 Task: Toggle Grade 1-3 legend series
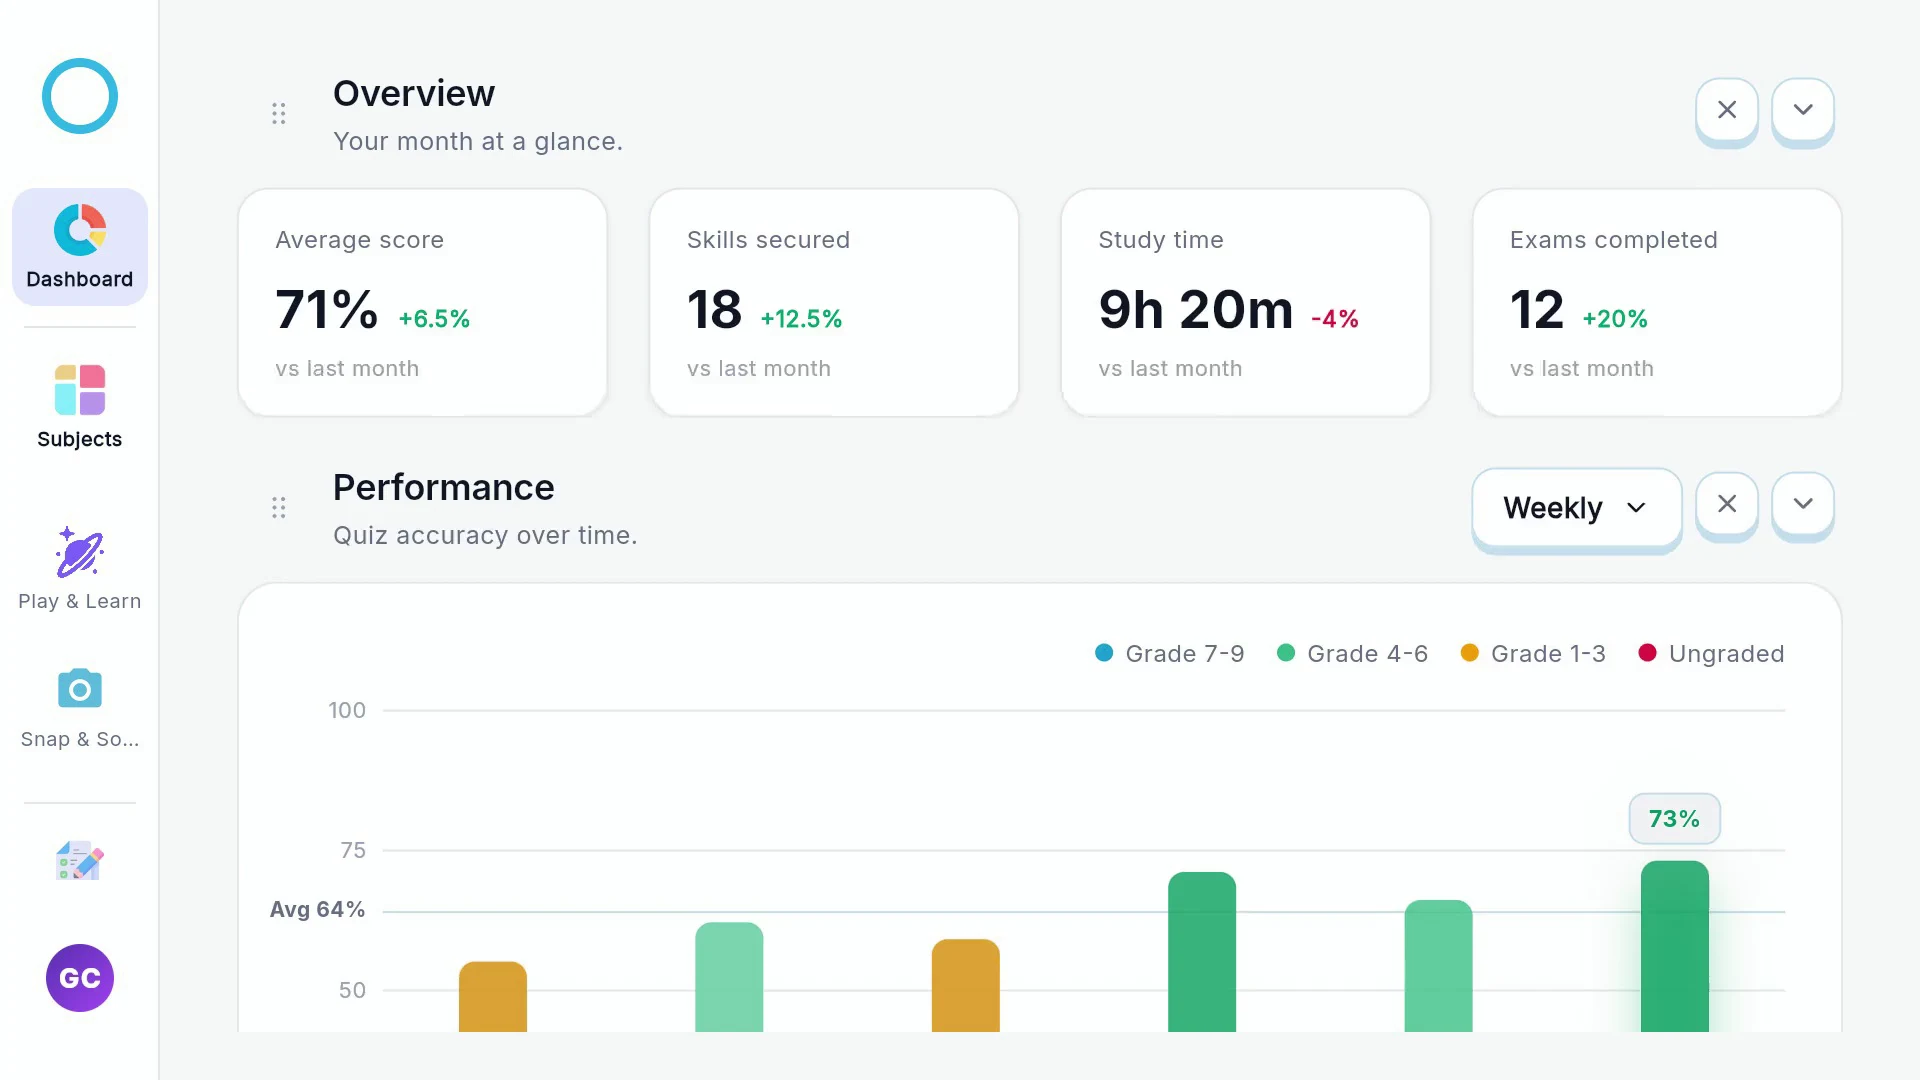tap(1533, 654)
